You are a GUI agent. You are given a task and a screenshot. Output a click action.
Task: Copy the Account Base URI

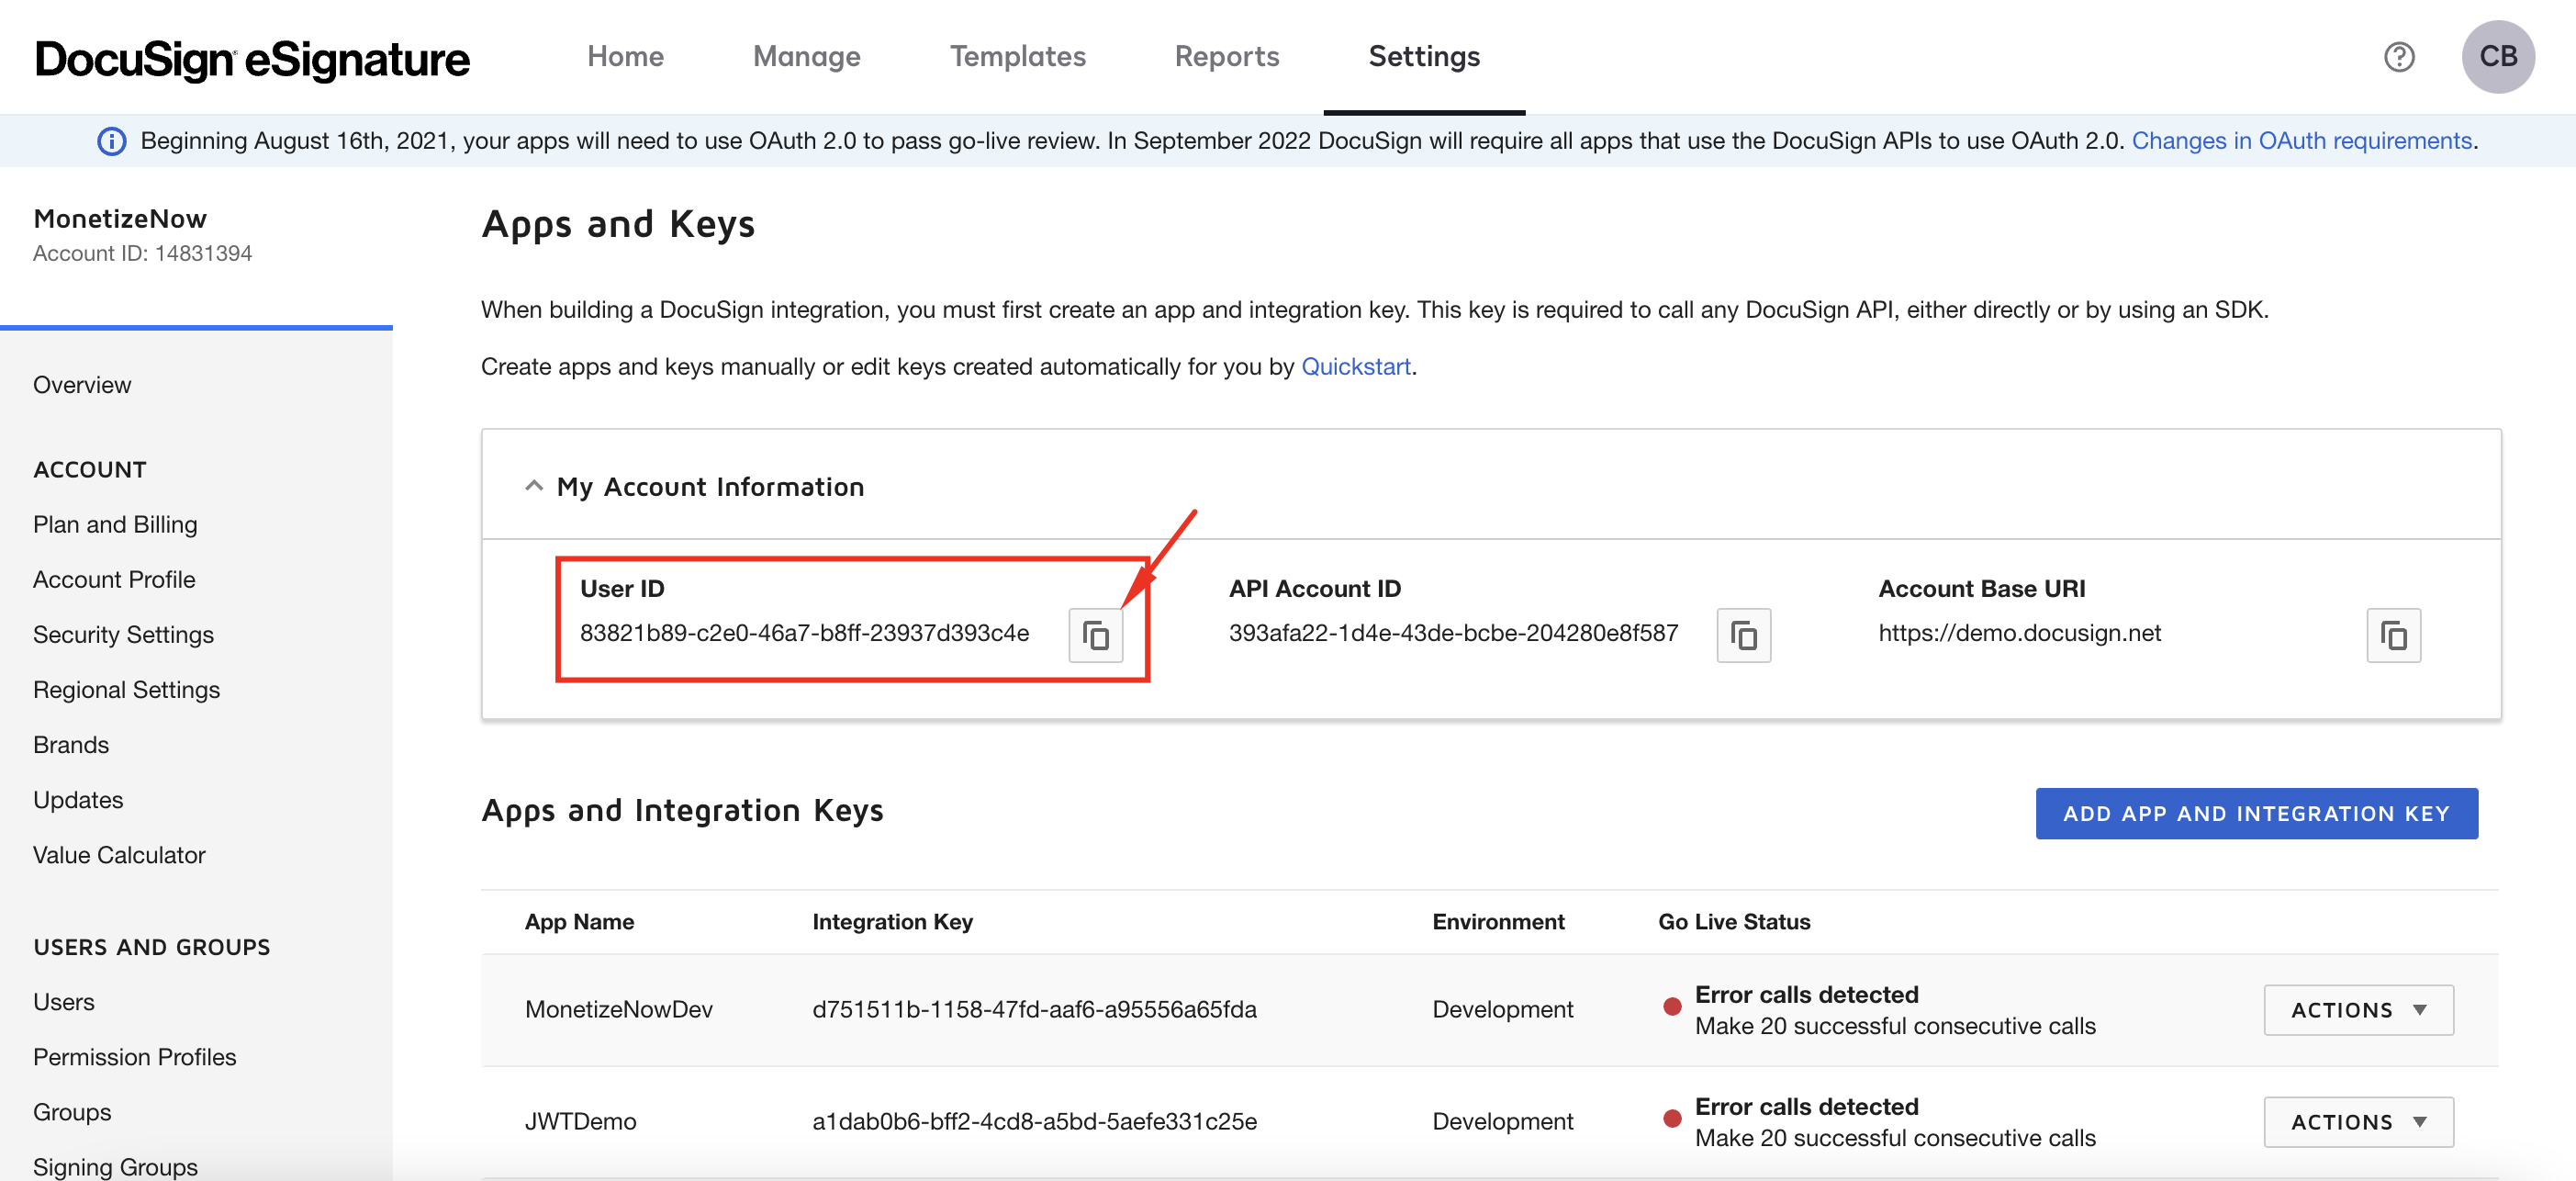pos(2393,635)
